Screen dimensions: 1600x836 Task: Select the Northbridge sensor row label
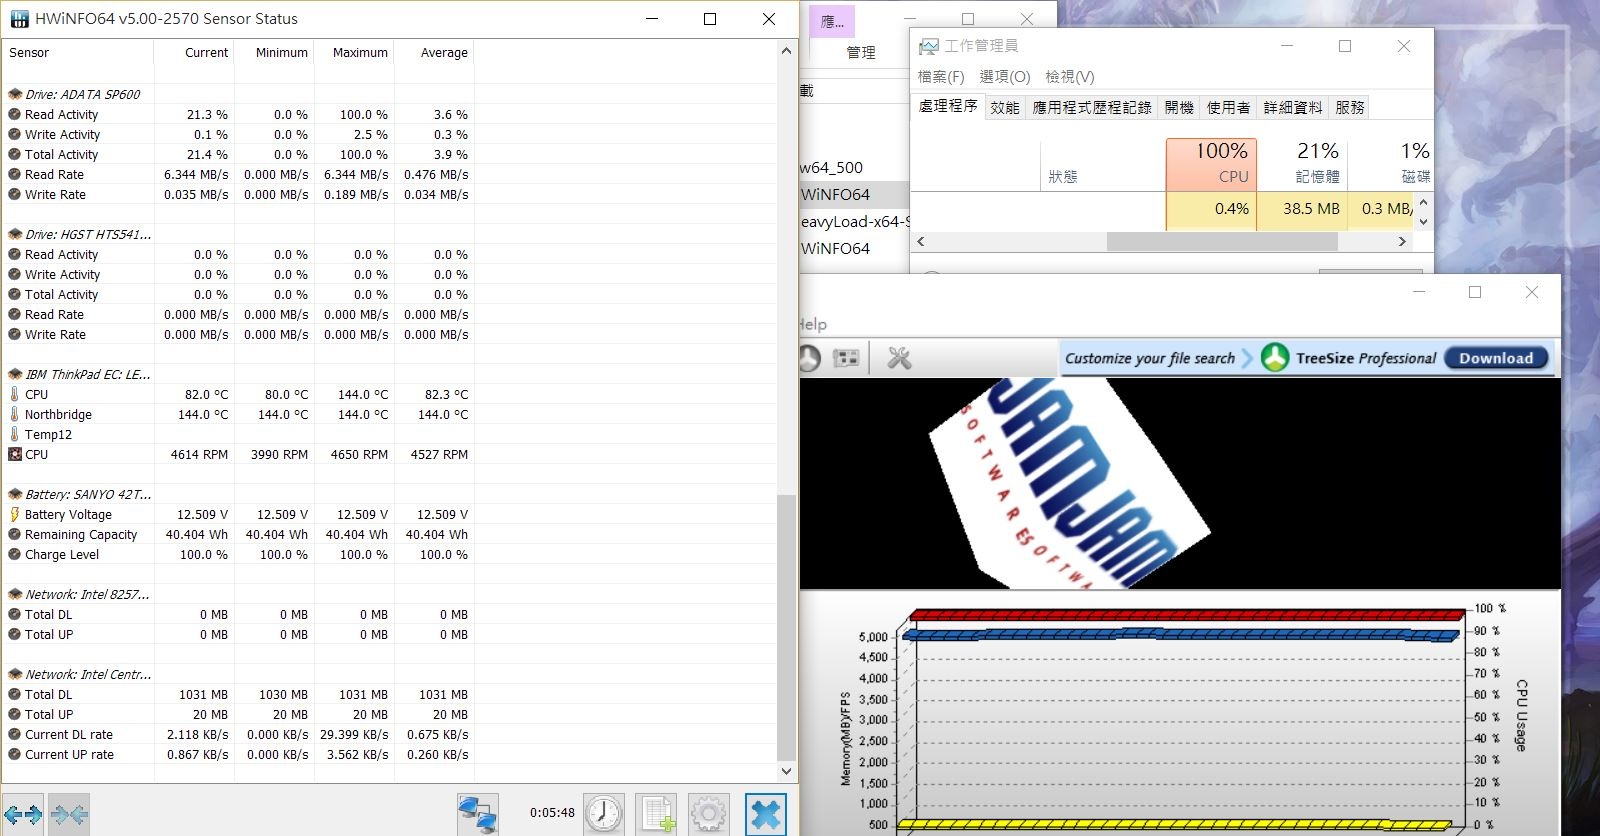click(x=58, y=414)
